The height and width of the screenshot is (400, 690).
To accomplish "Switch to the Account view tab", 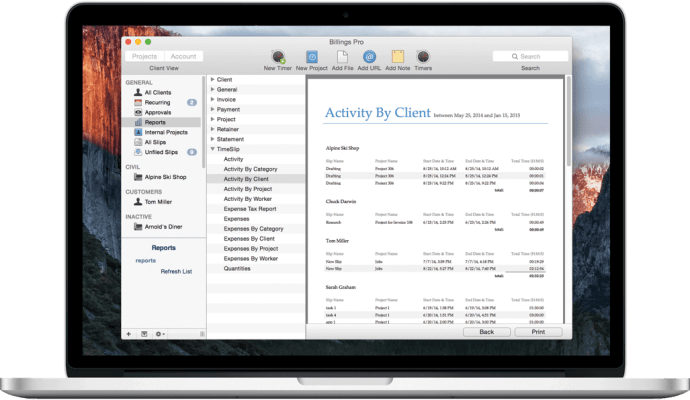I will 184,56.
